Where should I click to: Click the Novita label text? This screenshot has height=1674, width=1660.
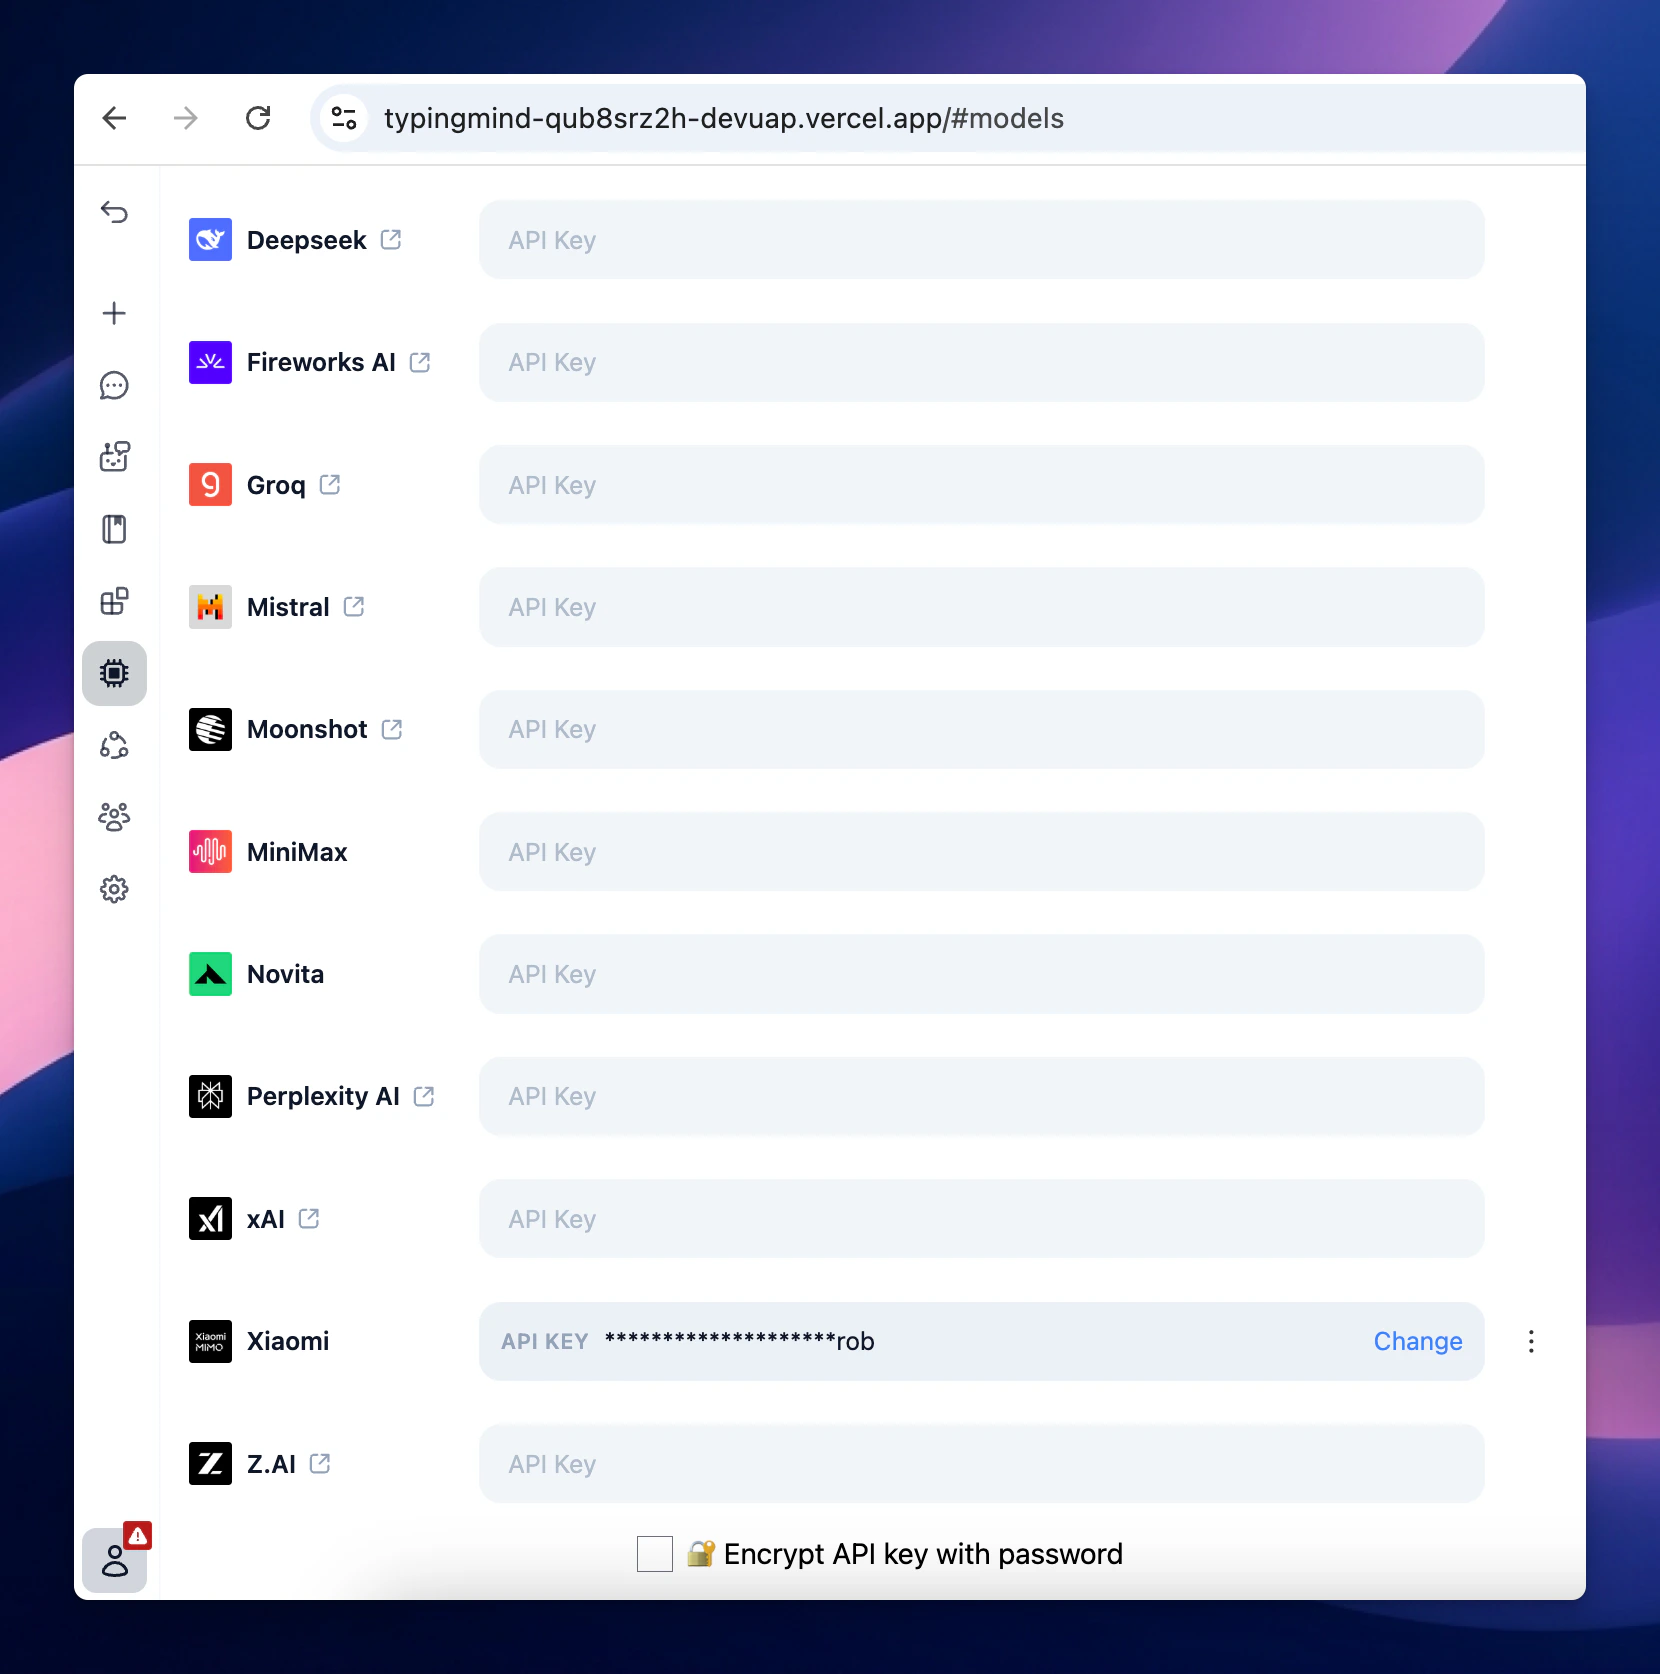click(x=285, y=974)
